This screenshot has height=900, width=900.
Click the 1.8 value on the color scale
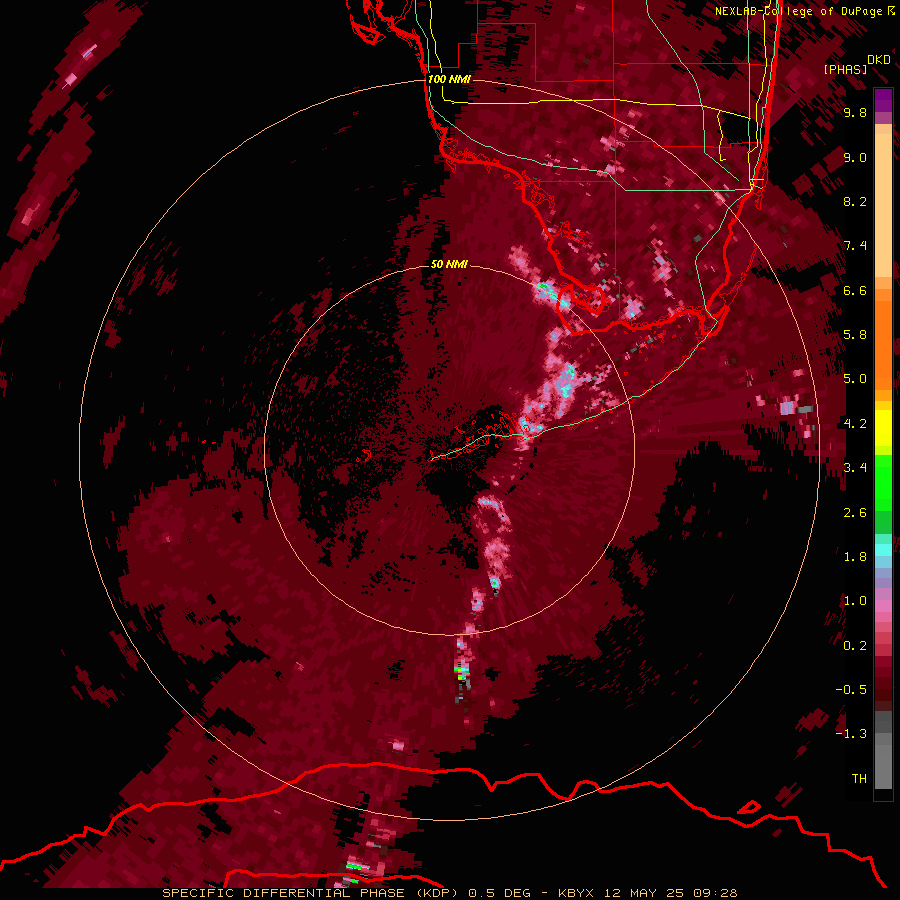(855, 557)
